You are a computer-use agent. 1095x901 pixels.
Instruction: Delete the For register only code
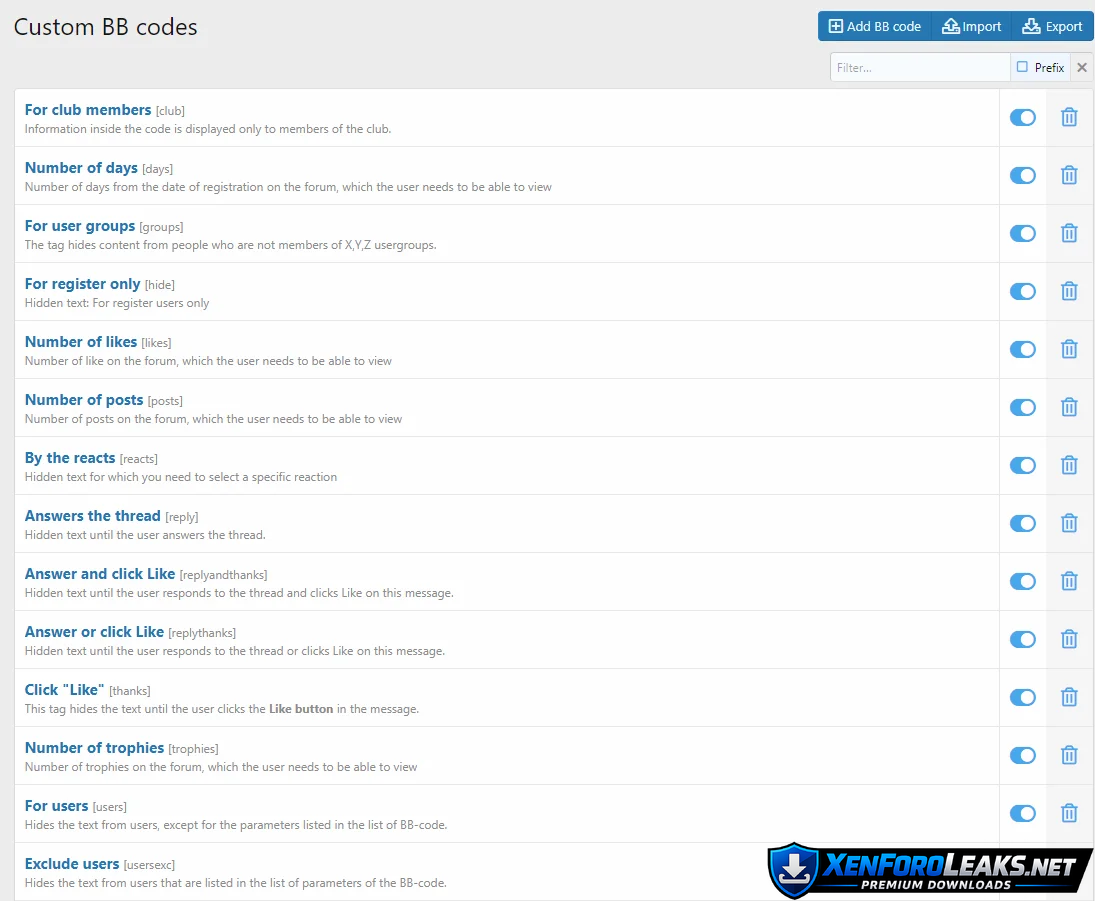(x=1069, y=292)
